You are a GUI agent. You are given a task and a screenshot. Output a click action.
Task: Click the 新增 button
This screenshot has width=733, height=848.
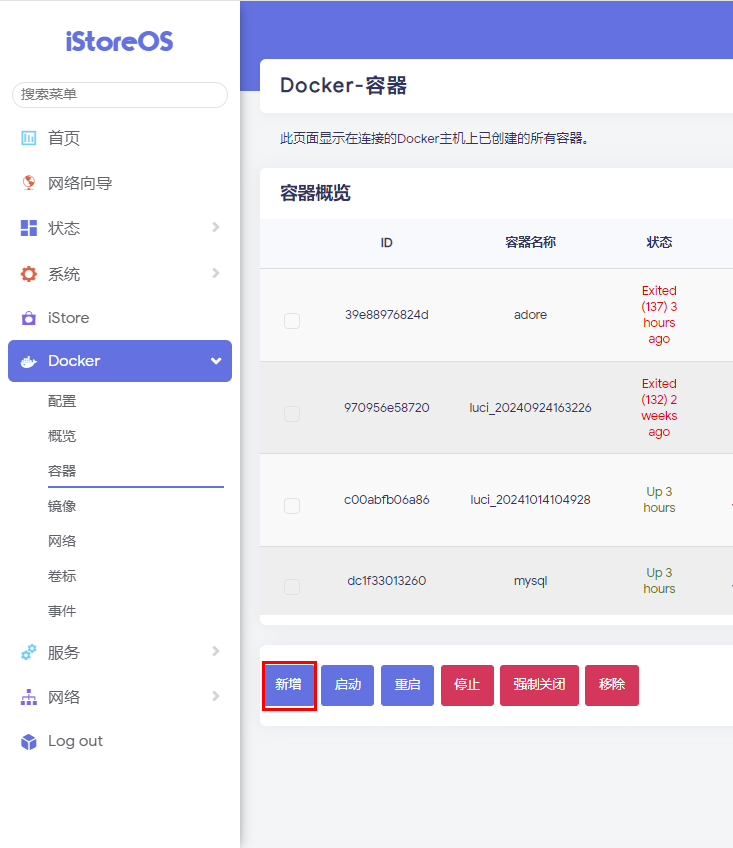click(289, 685)
